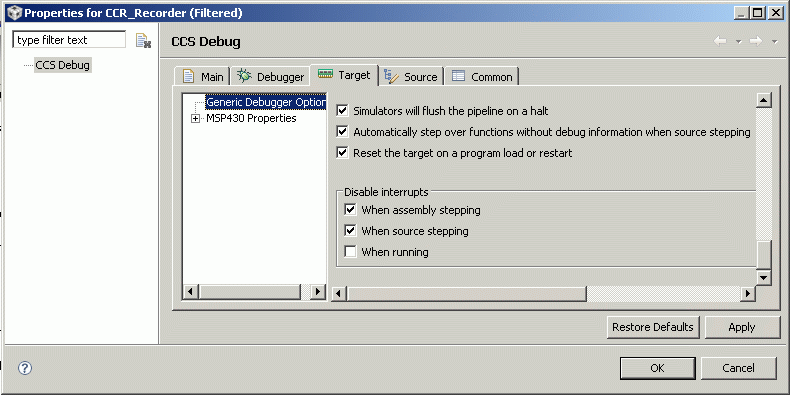Expand the MSP430 Properties tree node
Image resolution: width=790 pixels, height=395 pixels.
click(195, 119)
